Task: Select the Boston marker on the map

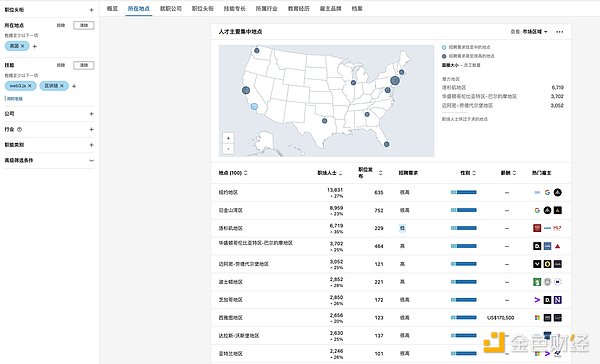Action: pos(401,72)
